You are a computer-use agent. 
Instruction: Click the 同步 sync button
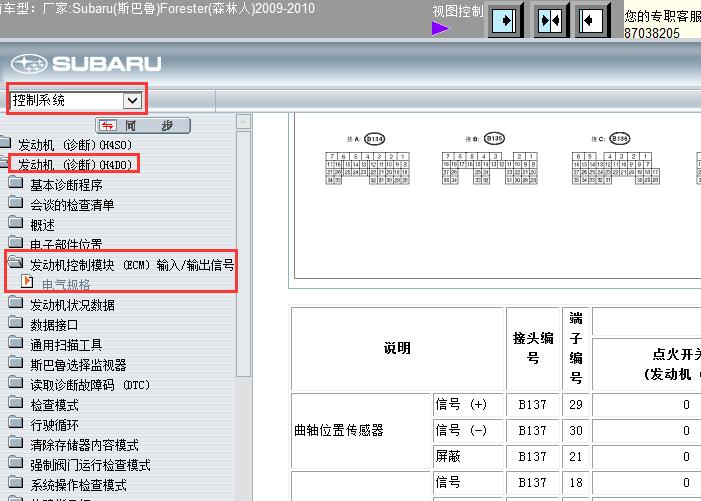point(143,126)
